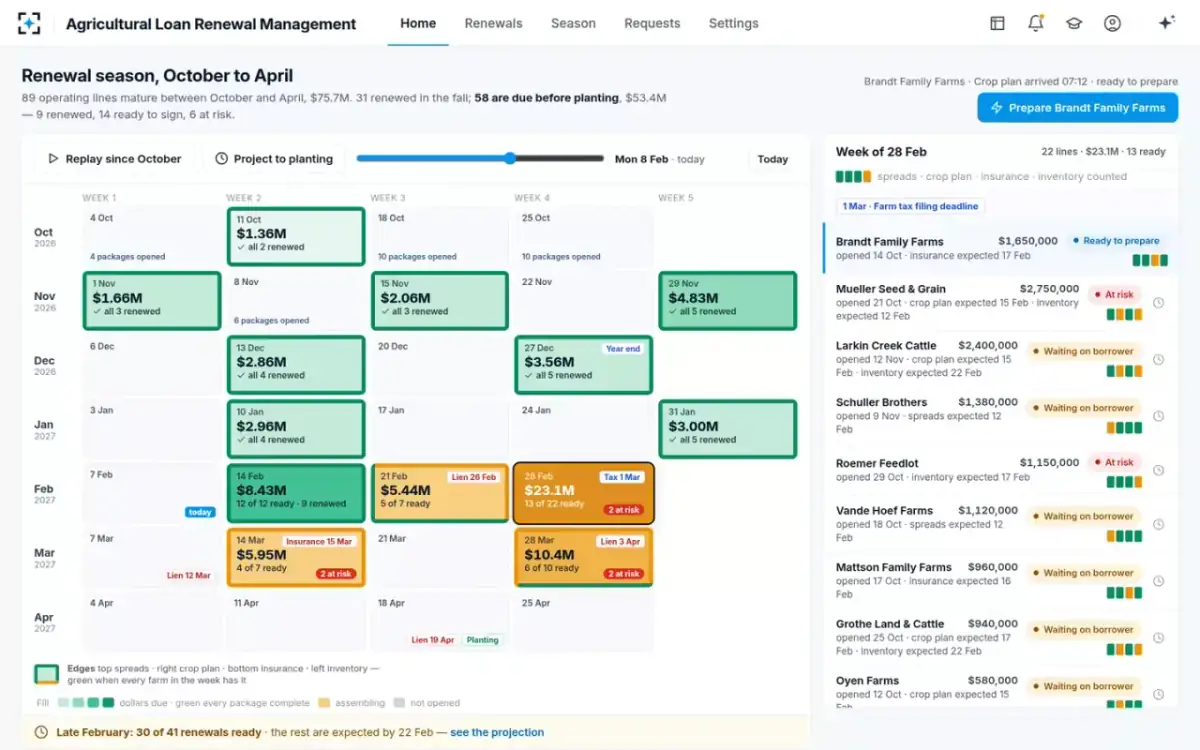Click Prepare Brandt Family Farms button
The height and width of the screenshot is (750, 1200).
point(1077,108)
